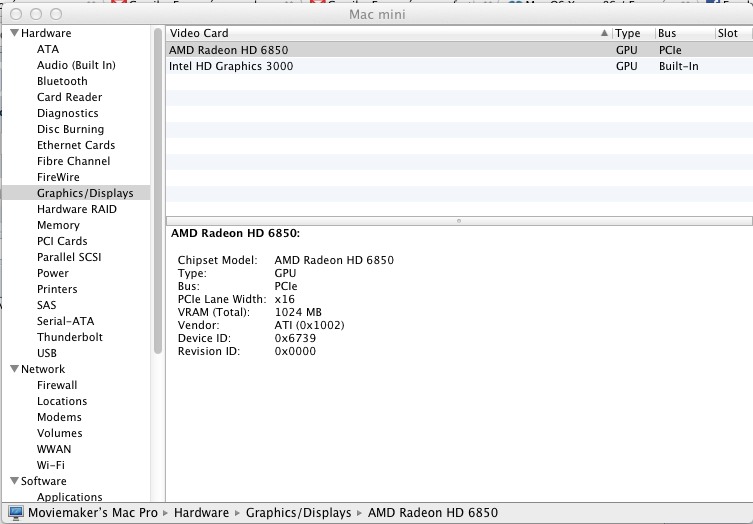Click the PCIe Lane Width value x16
The width and height of the screenshot is (753, 524).
pos(284,299)
